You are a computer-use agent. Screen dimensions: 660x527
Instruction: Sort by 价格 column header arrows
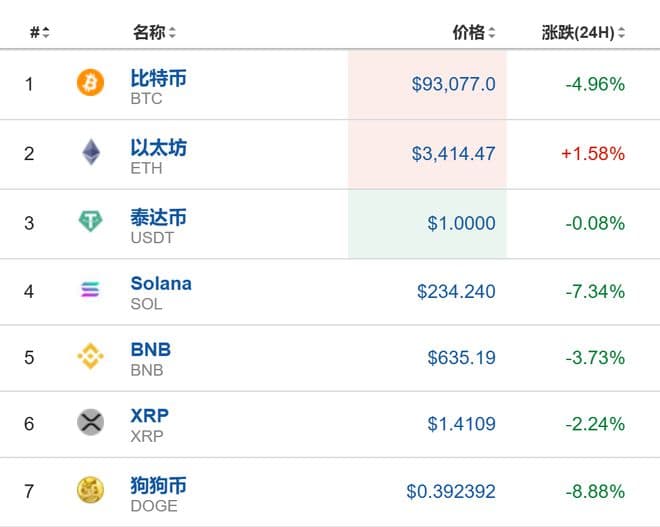click(x=492, y=33)
